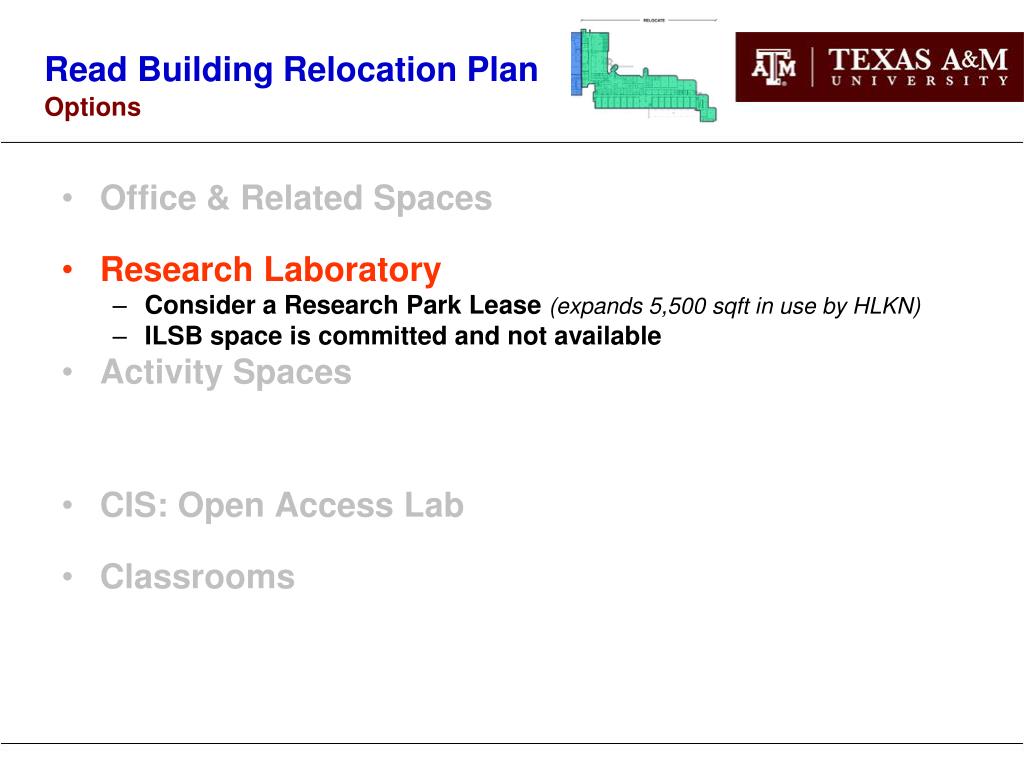Click the Classrooms bullet item
Viewport: 1024px width, 768px height.
(197, 577)
